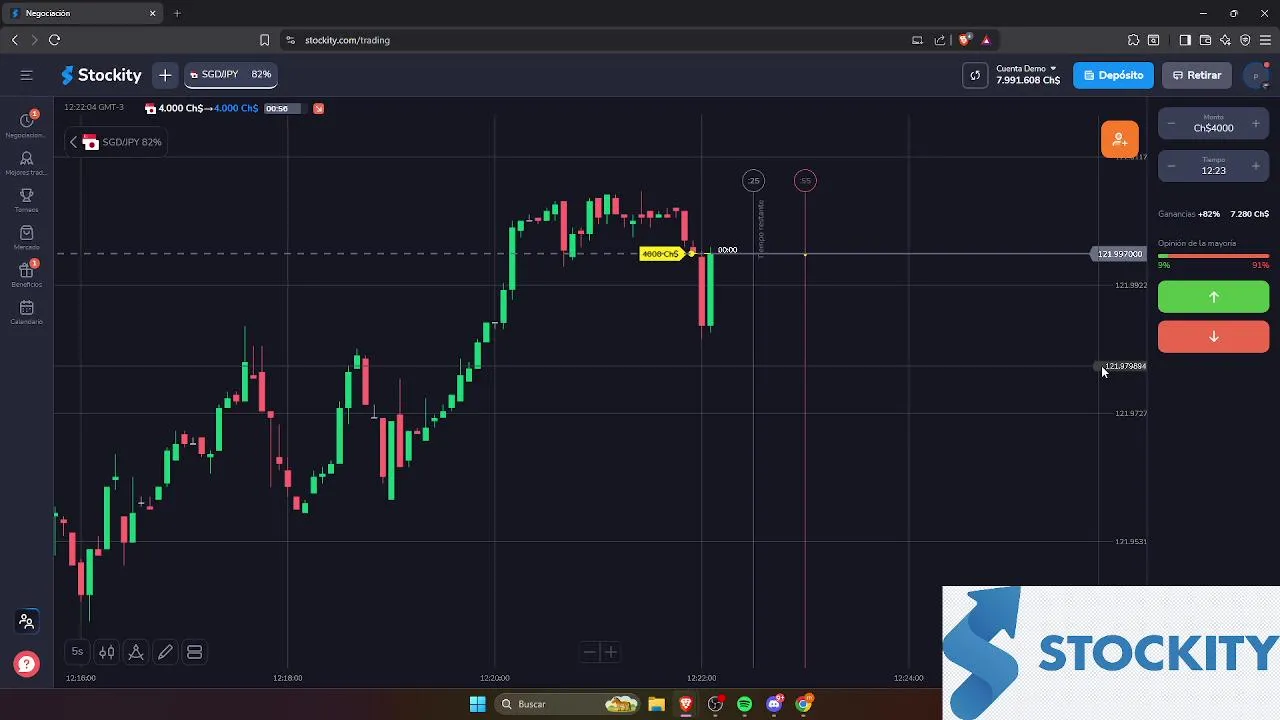Image resolution: width=1280 pixels, height=720 pixels.
Task: Click the orange add-trader button
Action: coord(1119,139)
